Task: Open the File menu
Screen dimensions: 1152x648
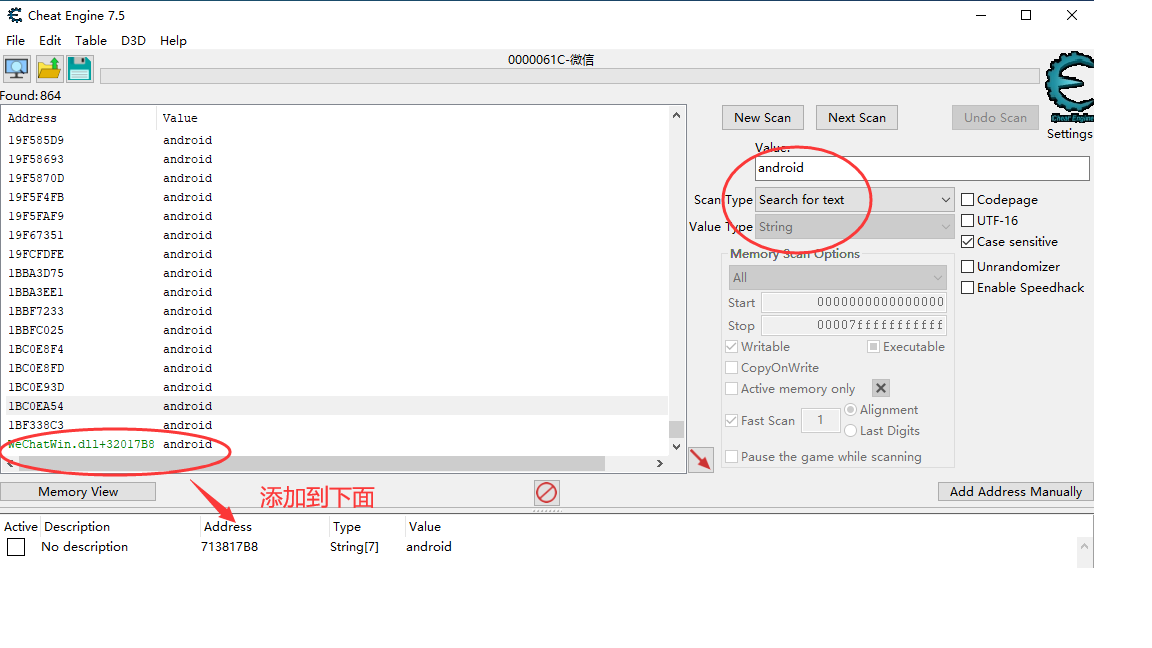Action: 15,40
